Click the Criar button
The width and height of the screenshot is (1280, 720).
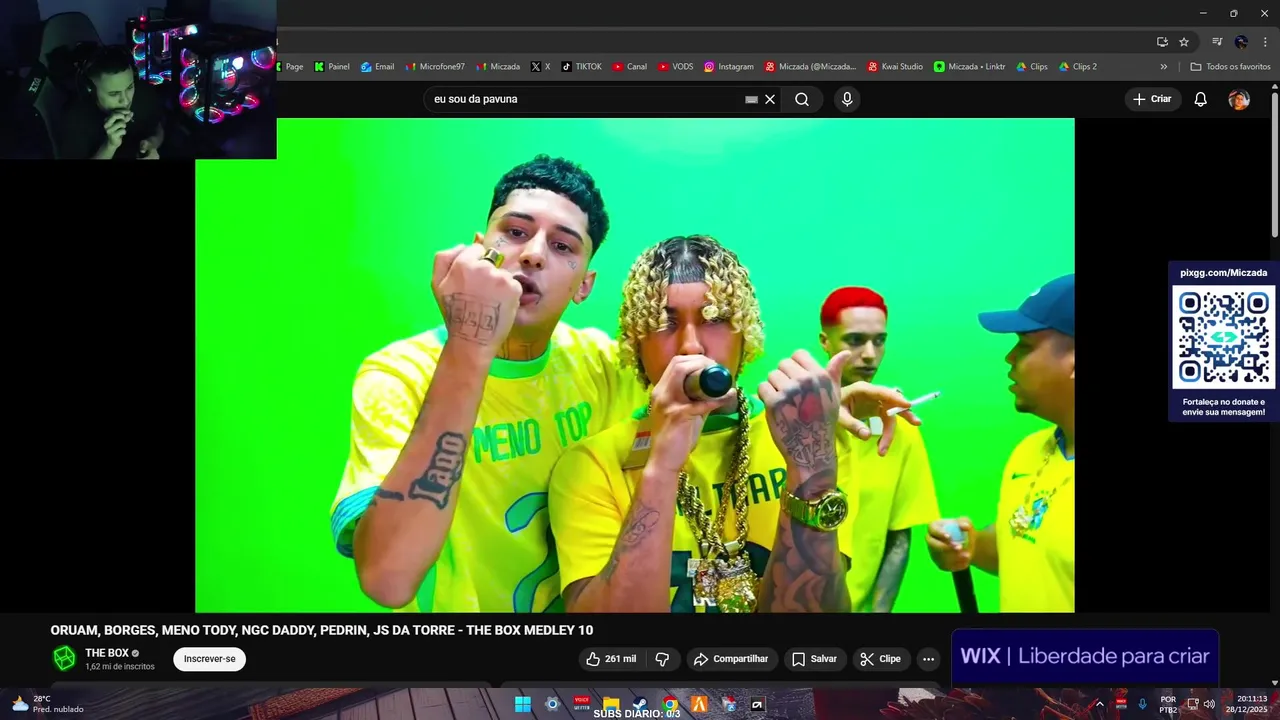(1152, 99)
